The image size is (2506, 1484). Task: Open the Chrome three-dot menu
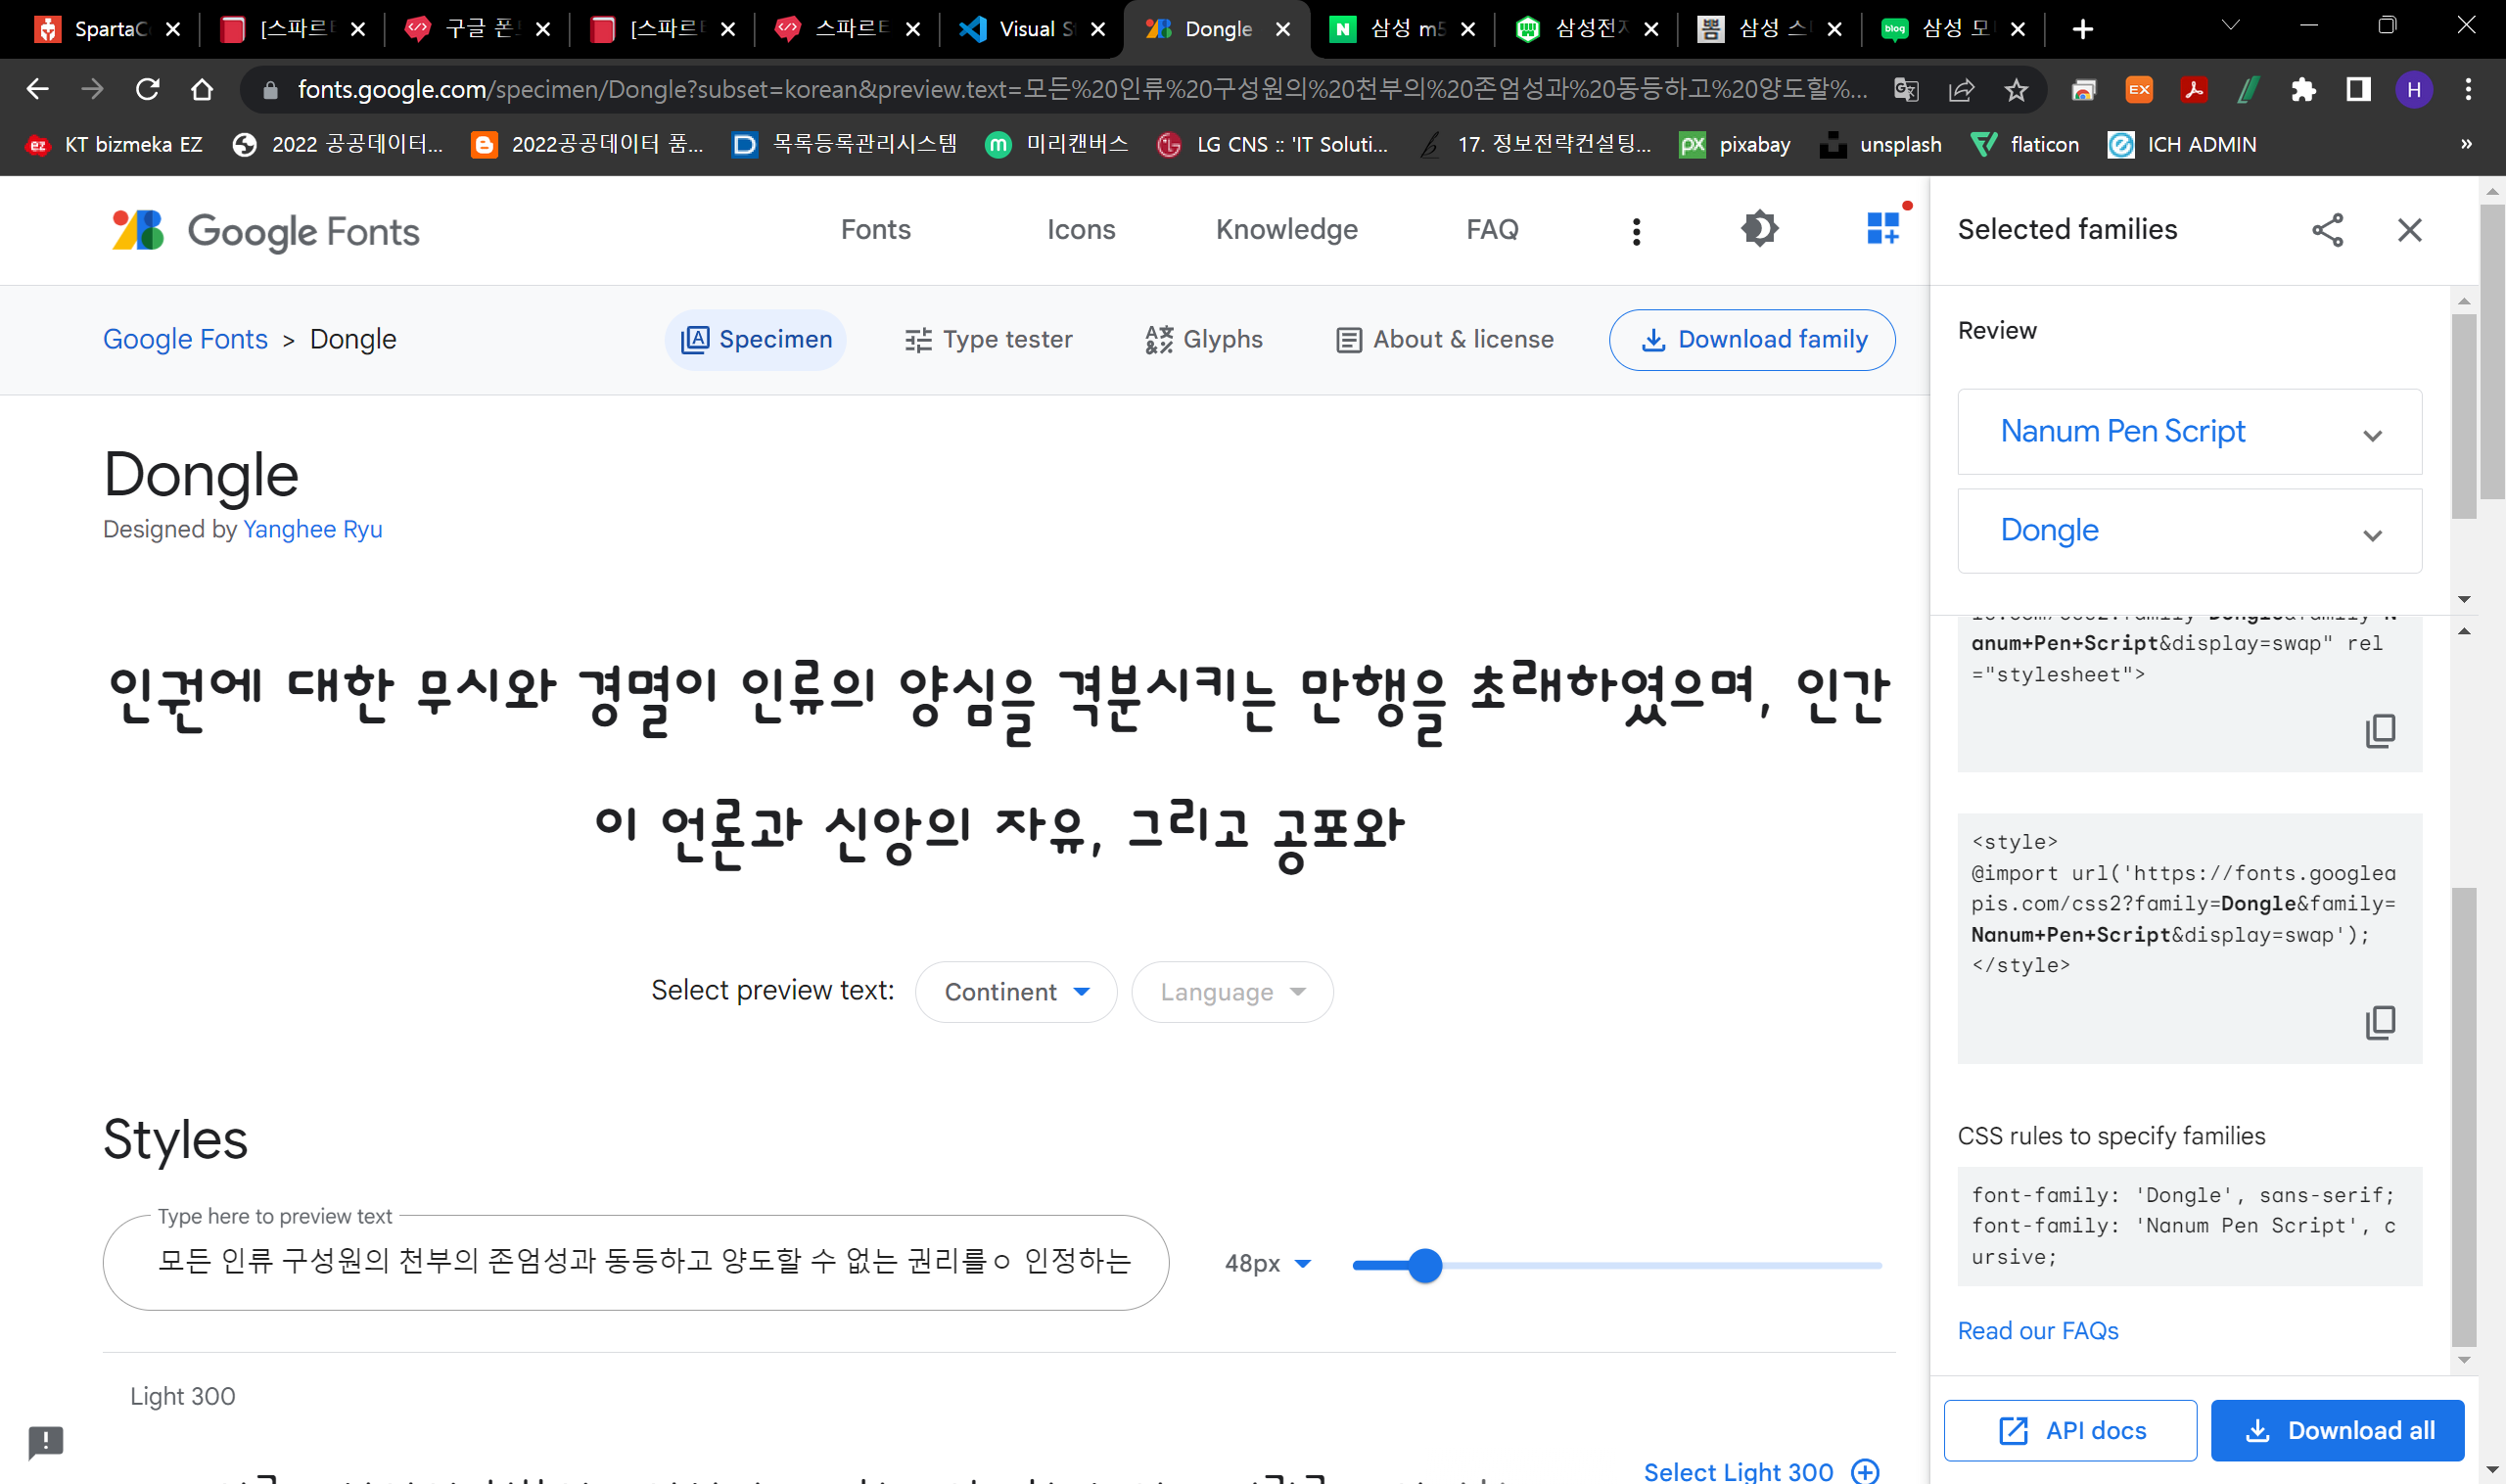coord(2468,90)
